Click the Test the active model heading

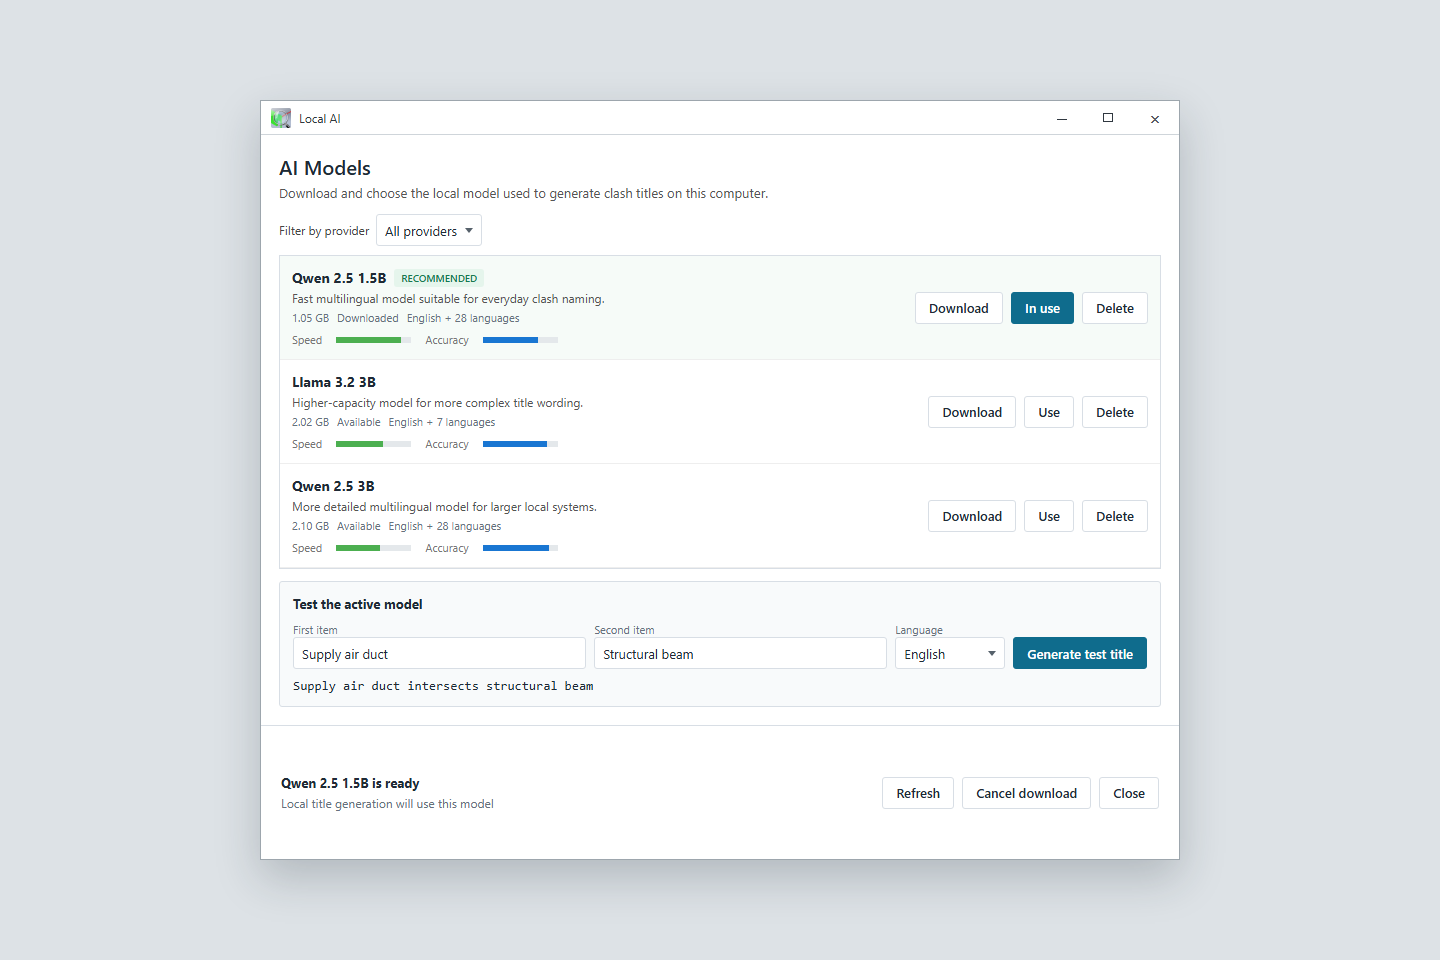[x=357, y=604]
